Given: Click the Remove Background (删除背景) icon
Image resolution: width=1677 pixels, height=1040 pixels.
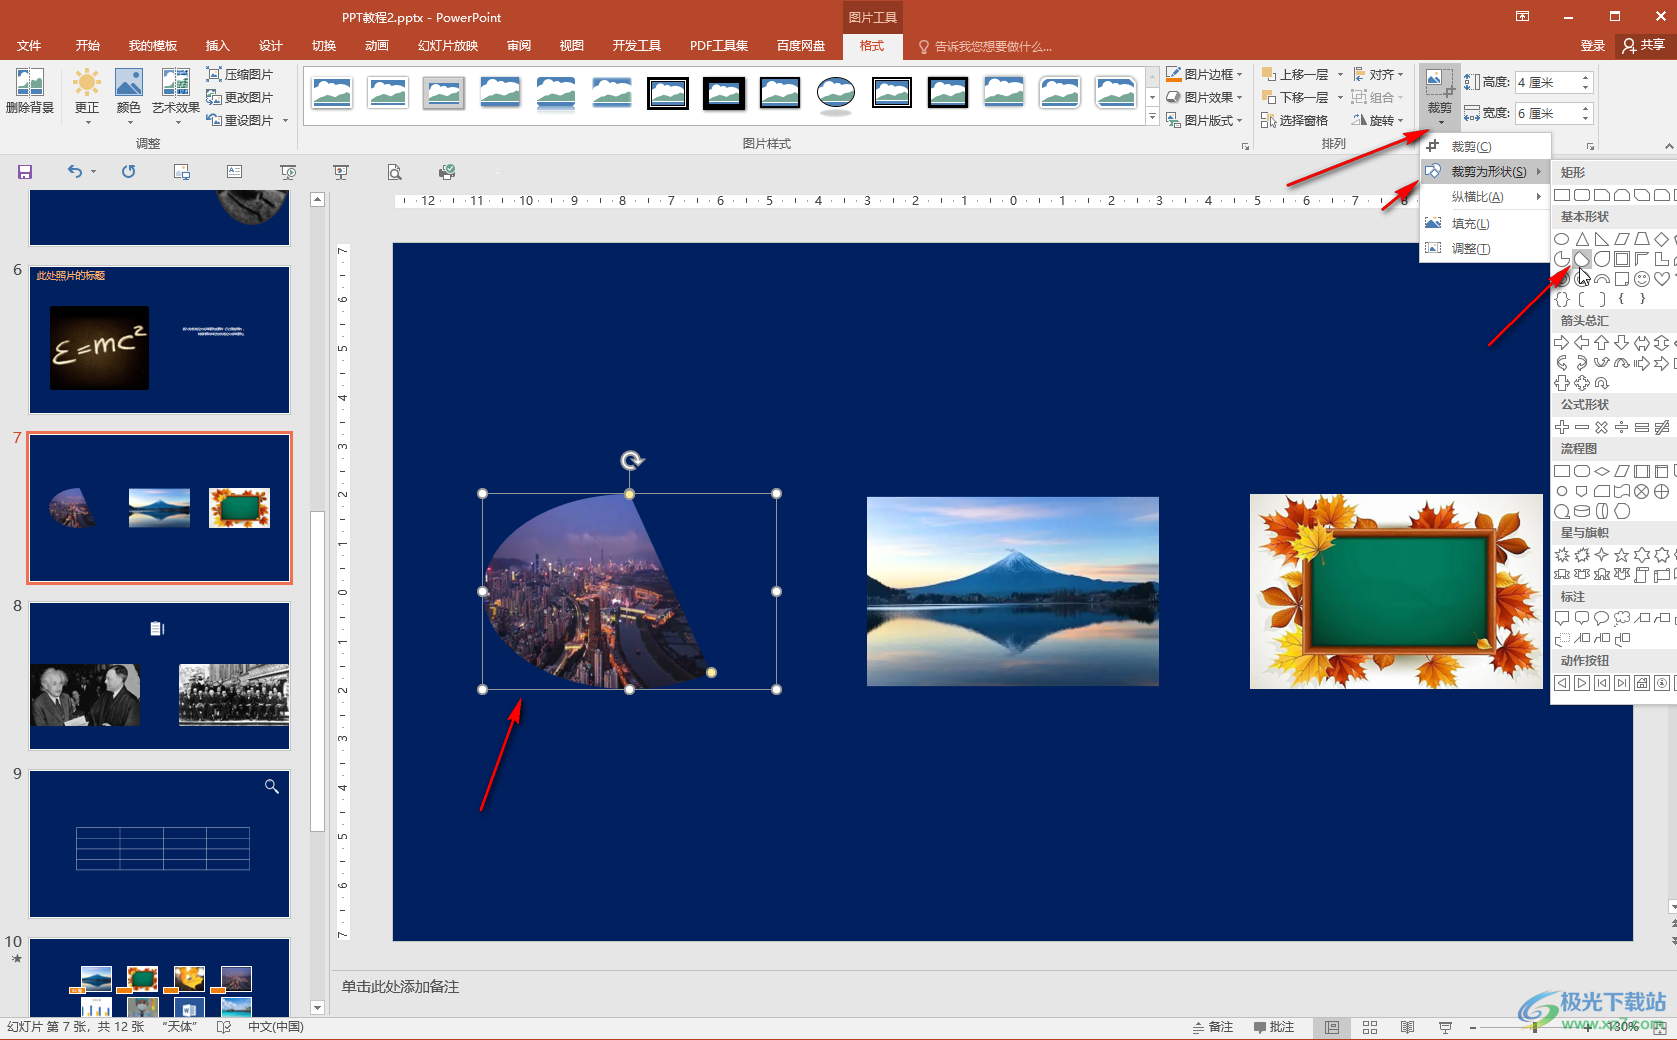Looking at the screenshot, I should (x=30, y=91).
